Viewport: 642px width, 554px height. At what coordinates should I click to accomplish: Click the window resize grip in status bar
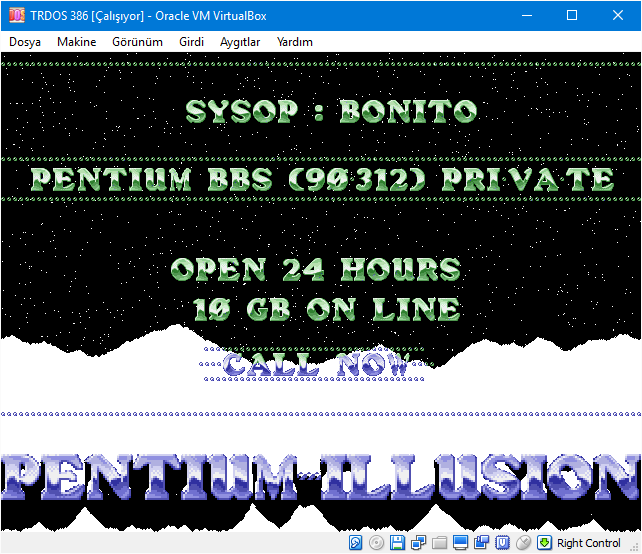[x=636, y=548]
